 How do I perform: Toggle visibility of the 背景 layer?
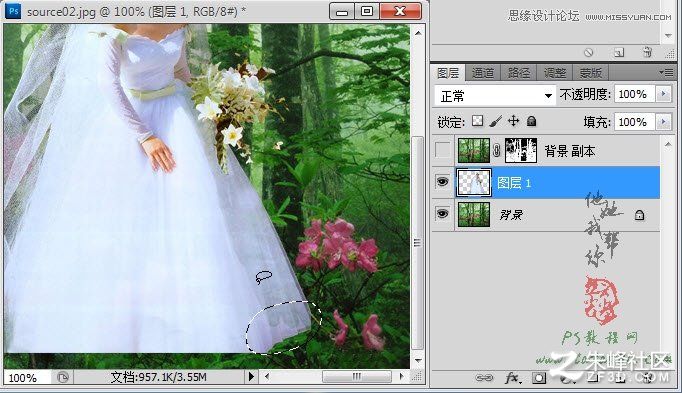click(x=442, y=214)
